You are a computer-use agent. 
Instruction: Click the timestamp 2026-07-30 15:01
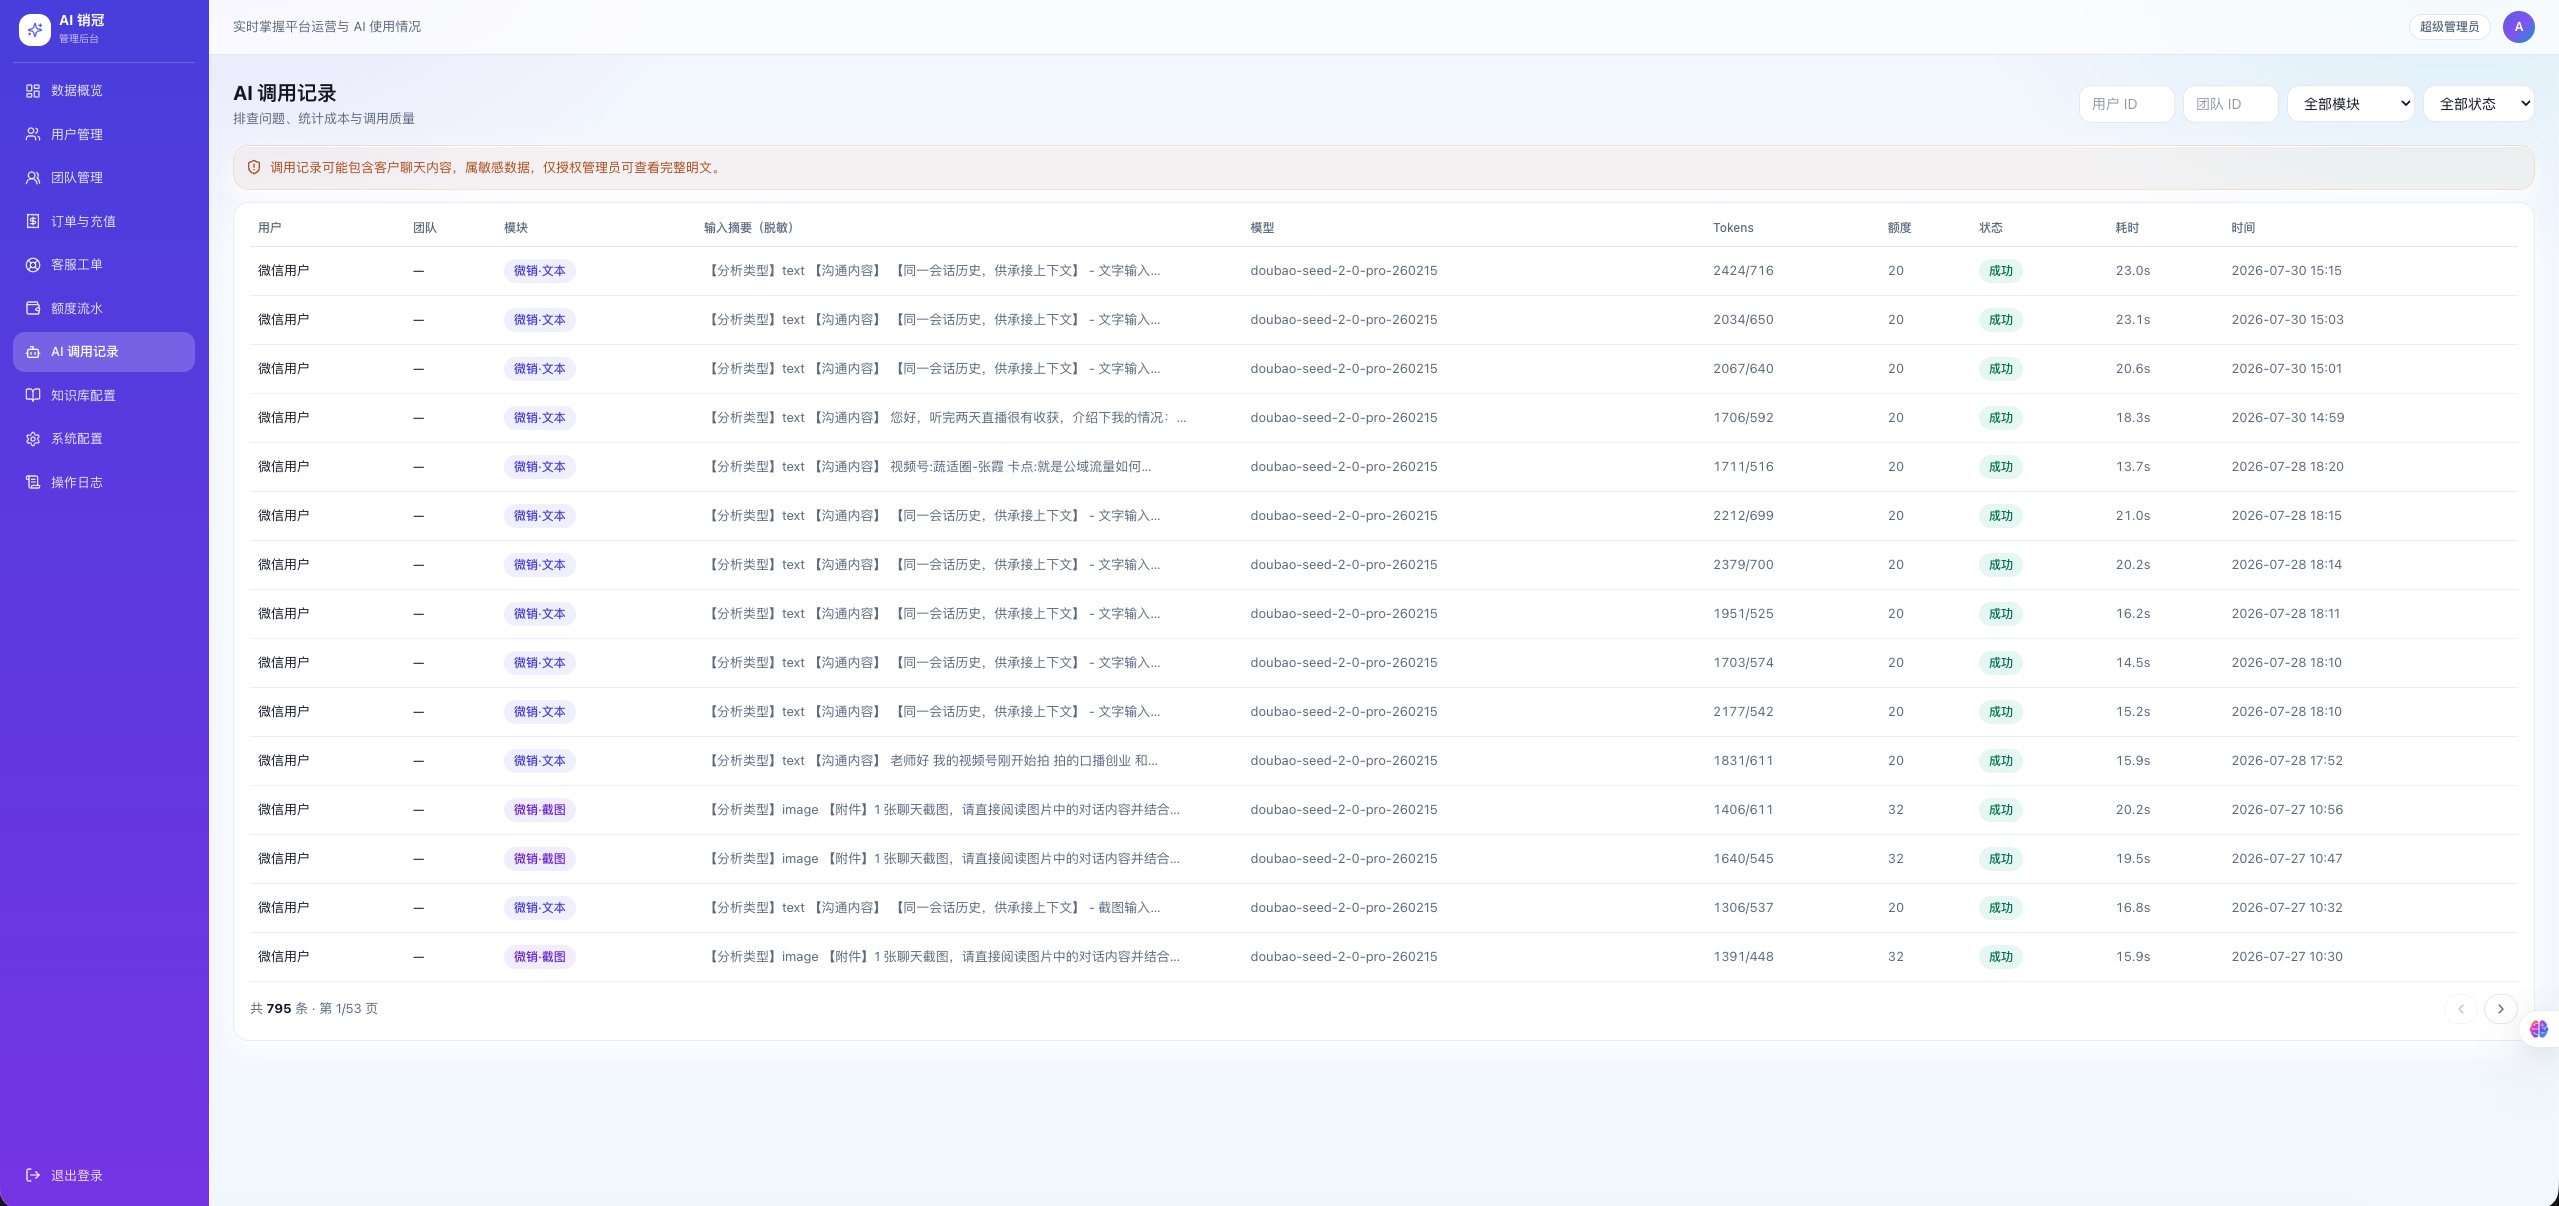coord(2286,369)
